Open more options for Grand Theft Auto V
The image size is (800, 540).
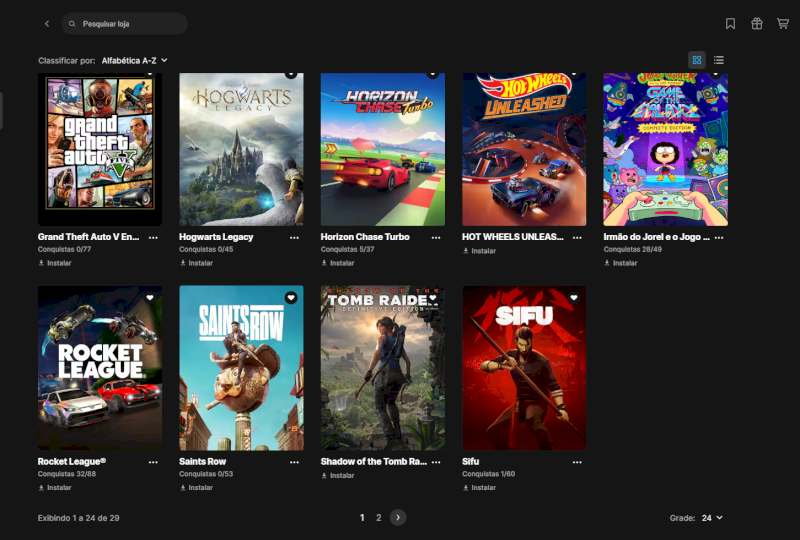pyautogui.click(x=153, y=238)
